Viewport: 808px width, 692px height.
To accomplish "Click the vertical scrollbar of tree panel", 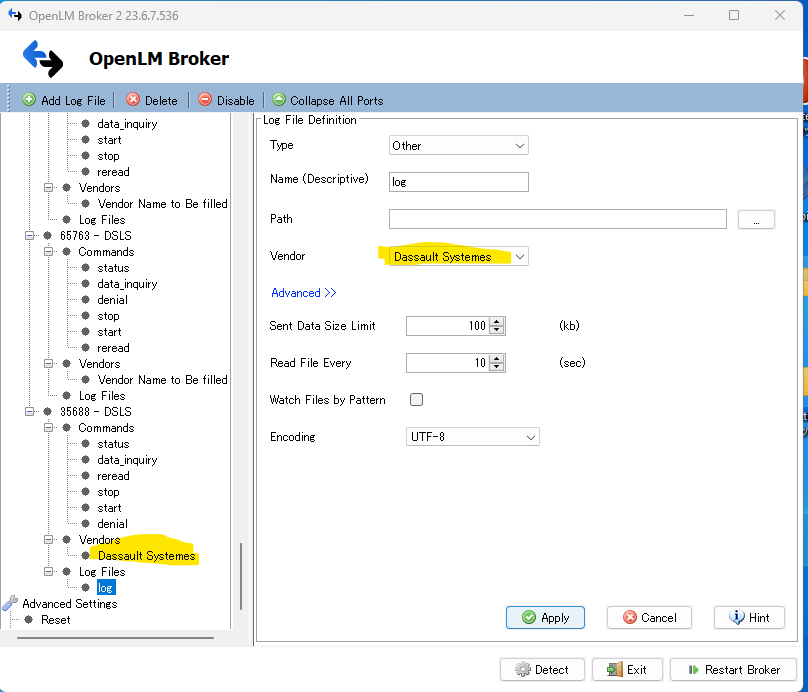I will click(241, 577).
